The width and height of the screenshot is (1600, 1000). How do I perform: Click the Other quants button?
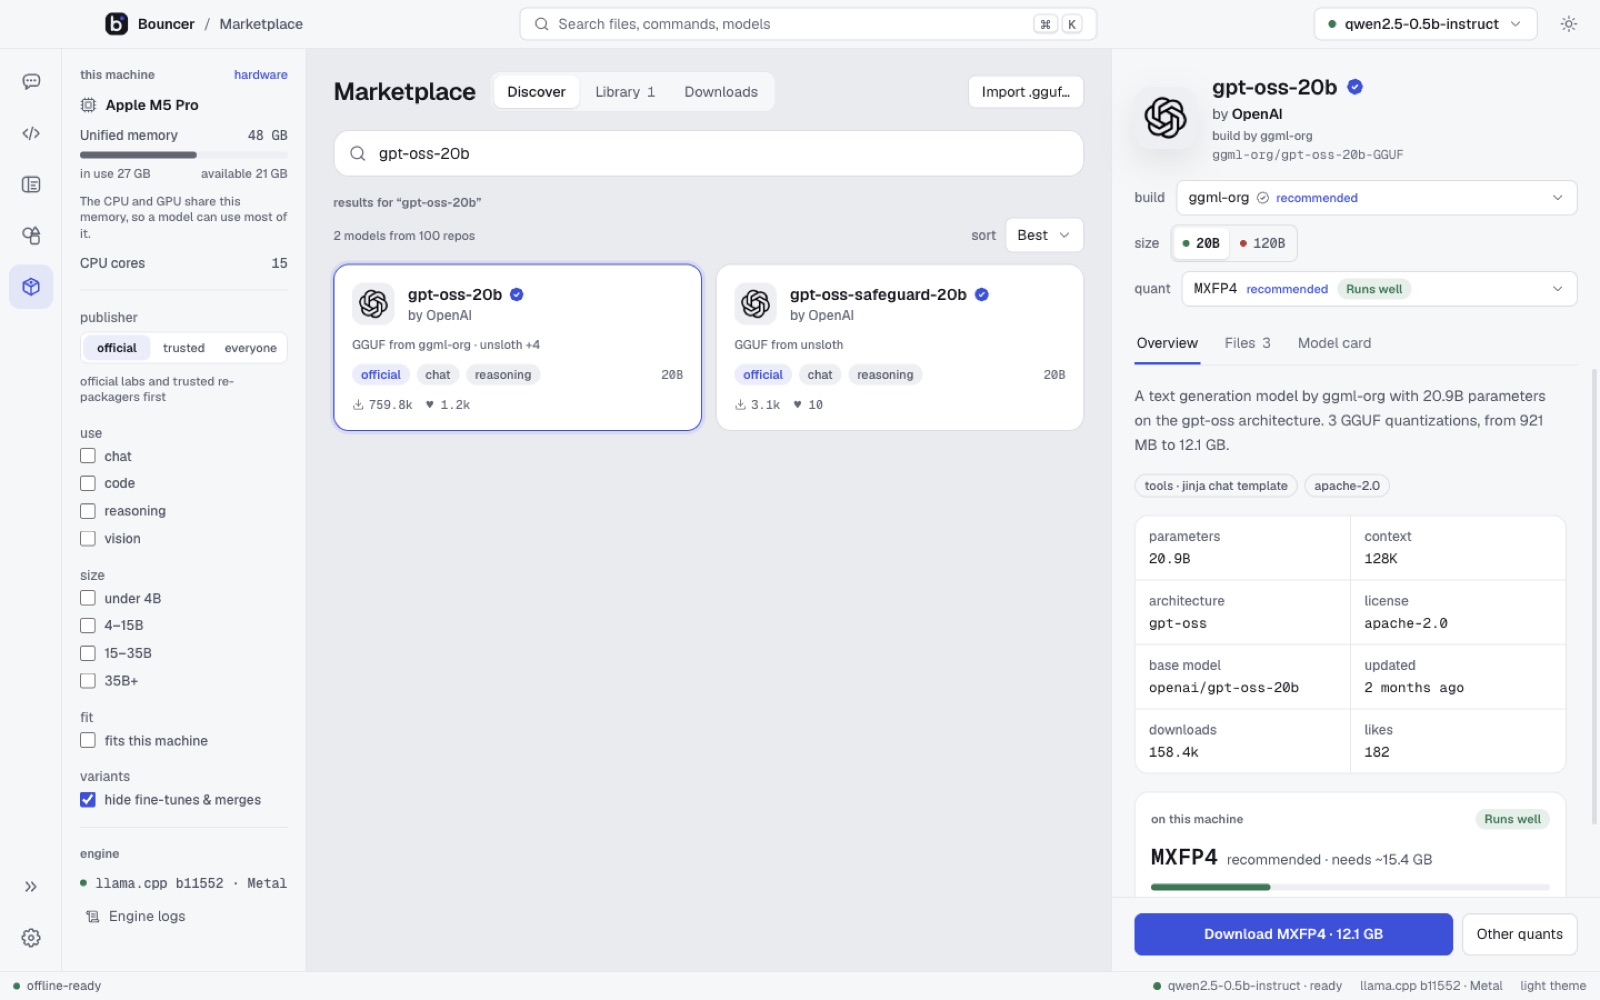tap(1519, 934)
